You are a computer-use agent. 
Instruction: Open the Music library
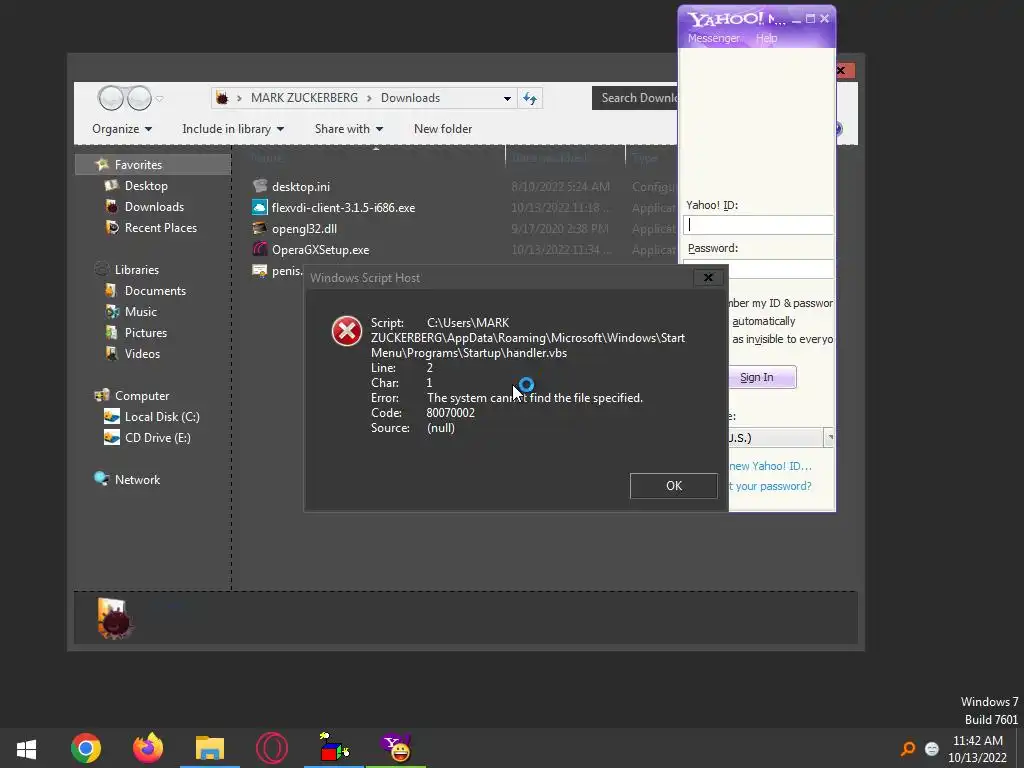click(x=140, y=312)
